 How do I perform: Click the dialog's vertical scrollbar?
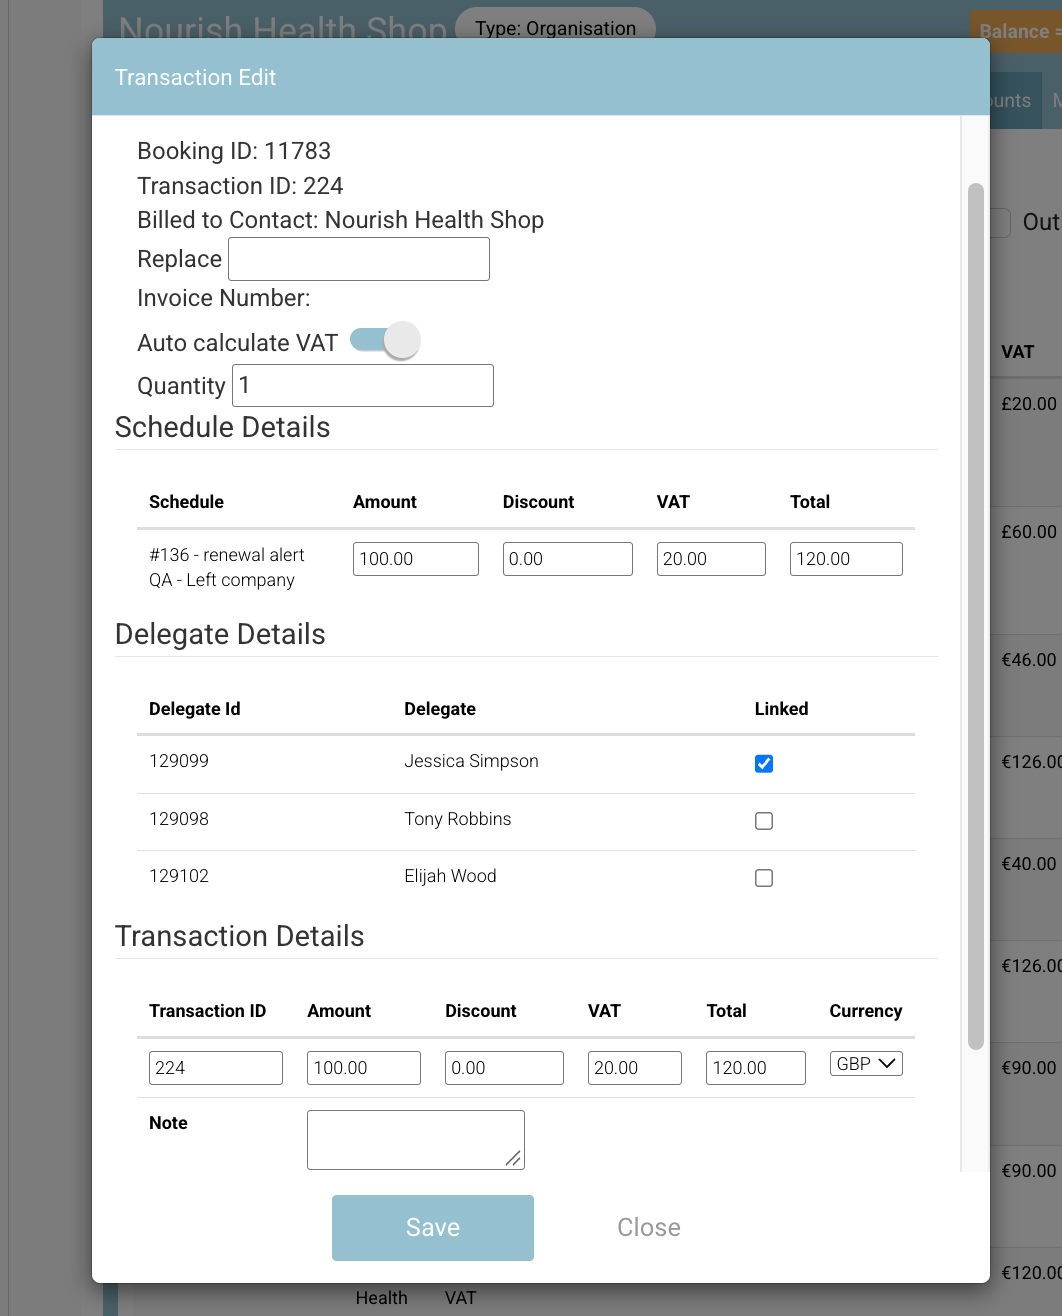pos(976,616)
